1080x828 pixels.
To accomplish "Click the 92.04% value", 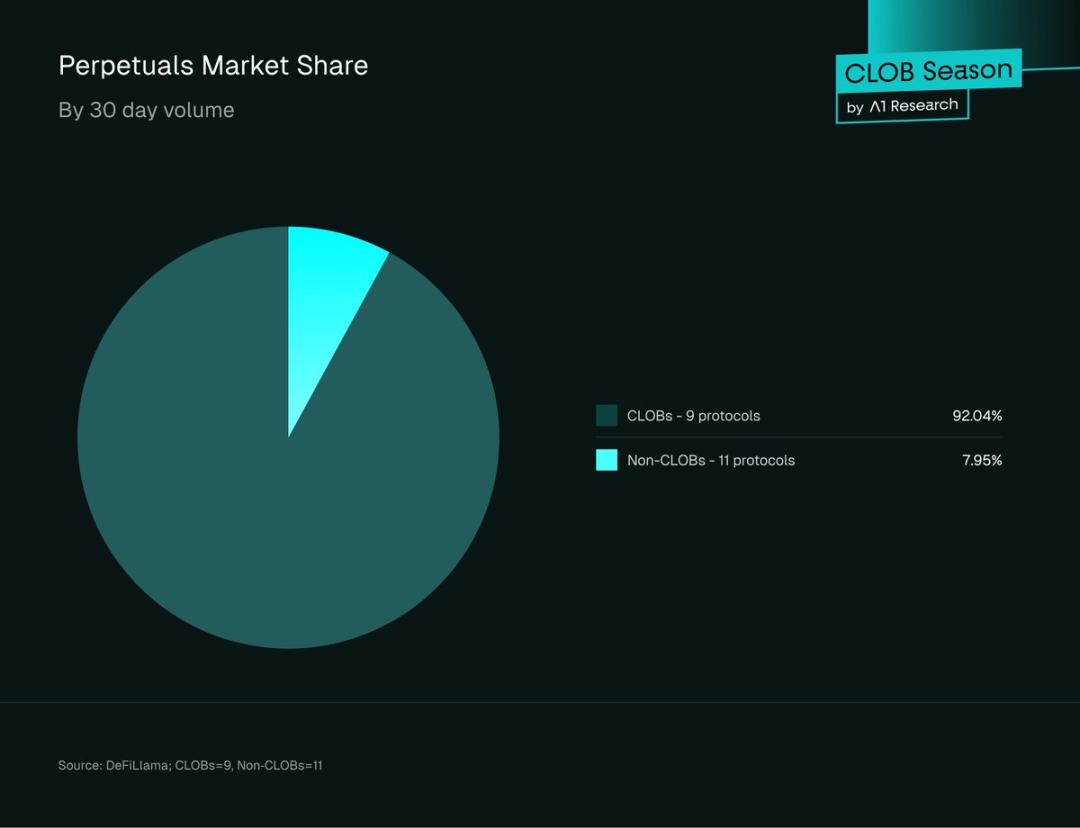I will (x=976, y=416).
